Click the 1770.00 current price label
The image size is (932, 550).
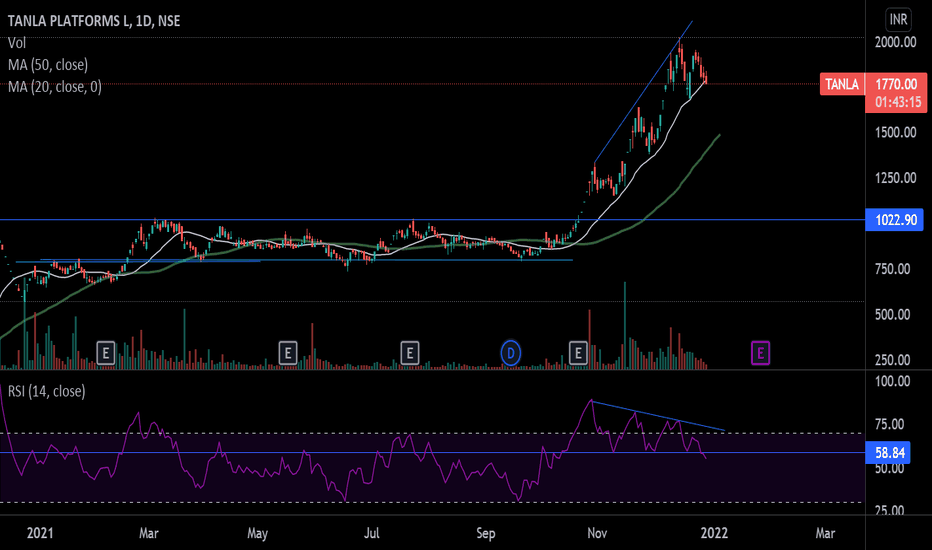point(897,84)
